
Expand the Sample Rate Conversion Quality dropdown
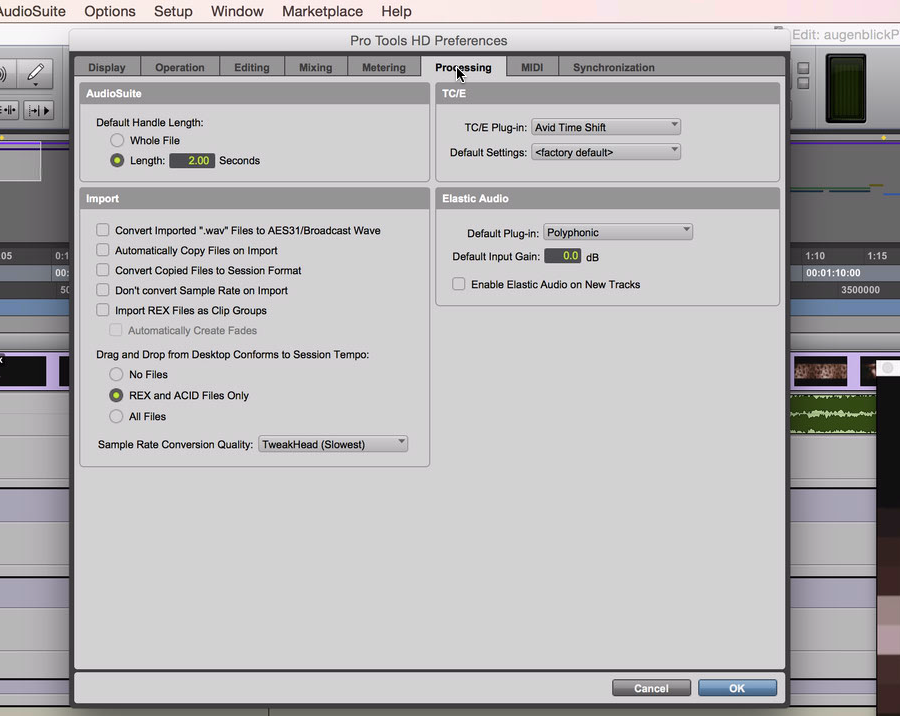click(x=333, y=444)
